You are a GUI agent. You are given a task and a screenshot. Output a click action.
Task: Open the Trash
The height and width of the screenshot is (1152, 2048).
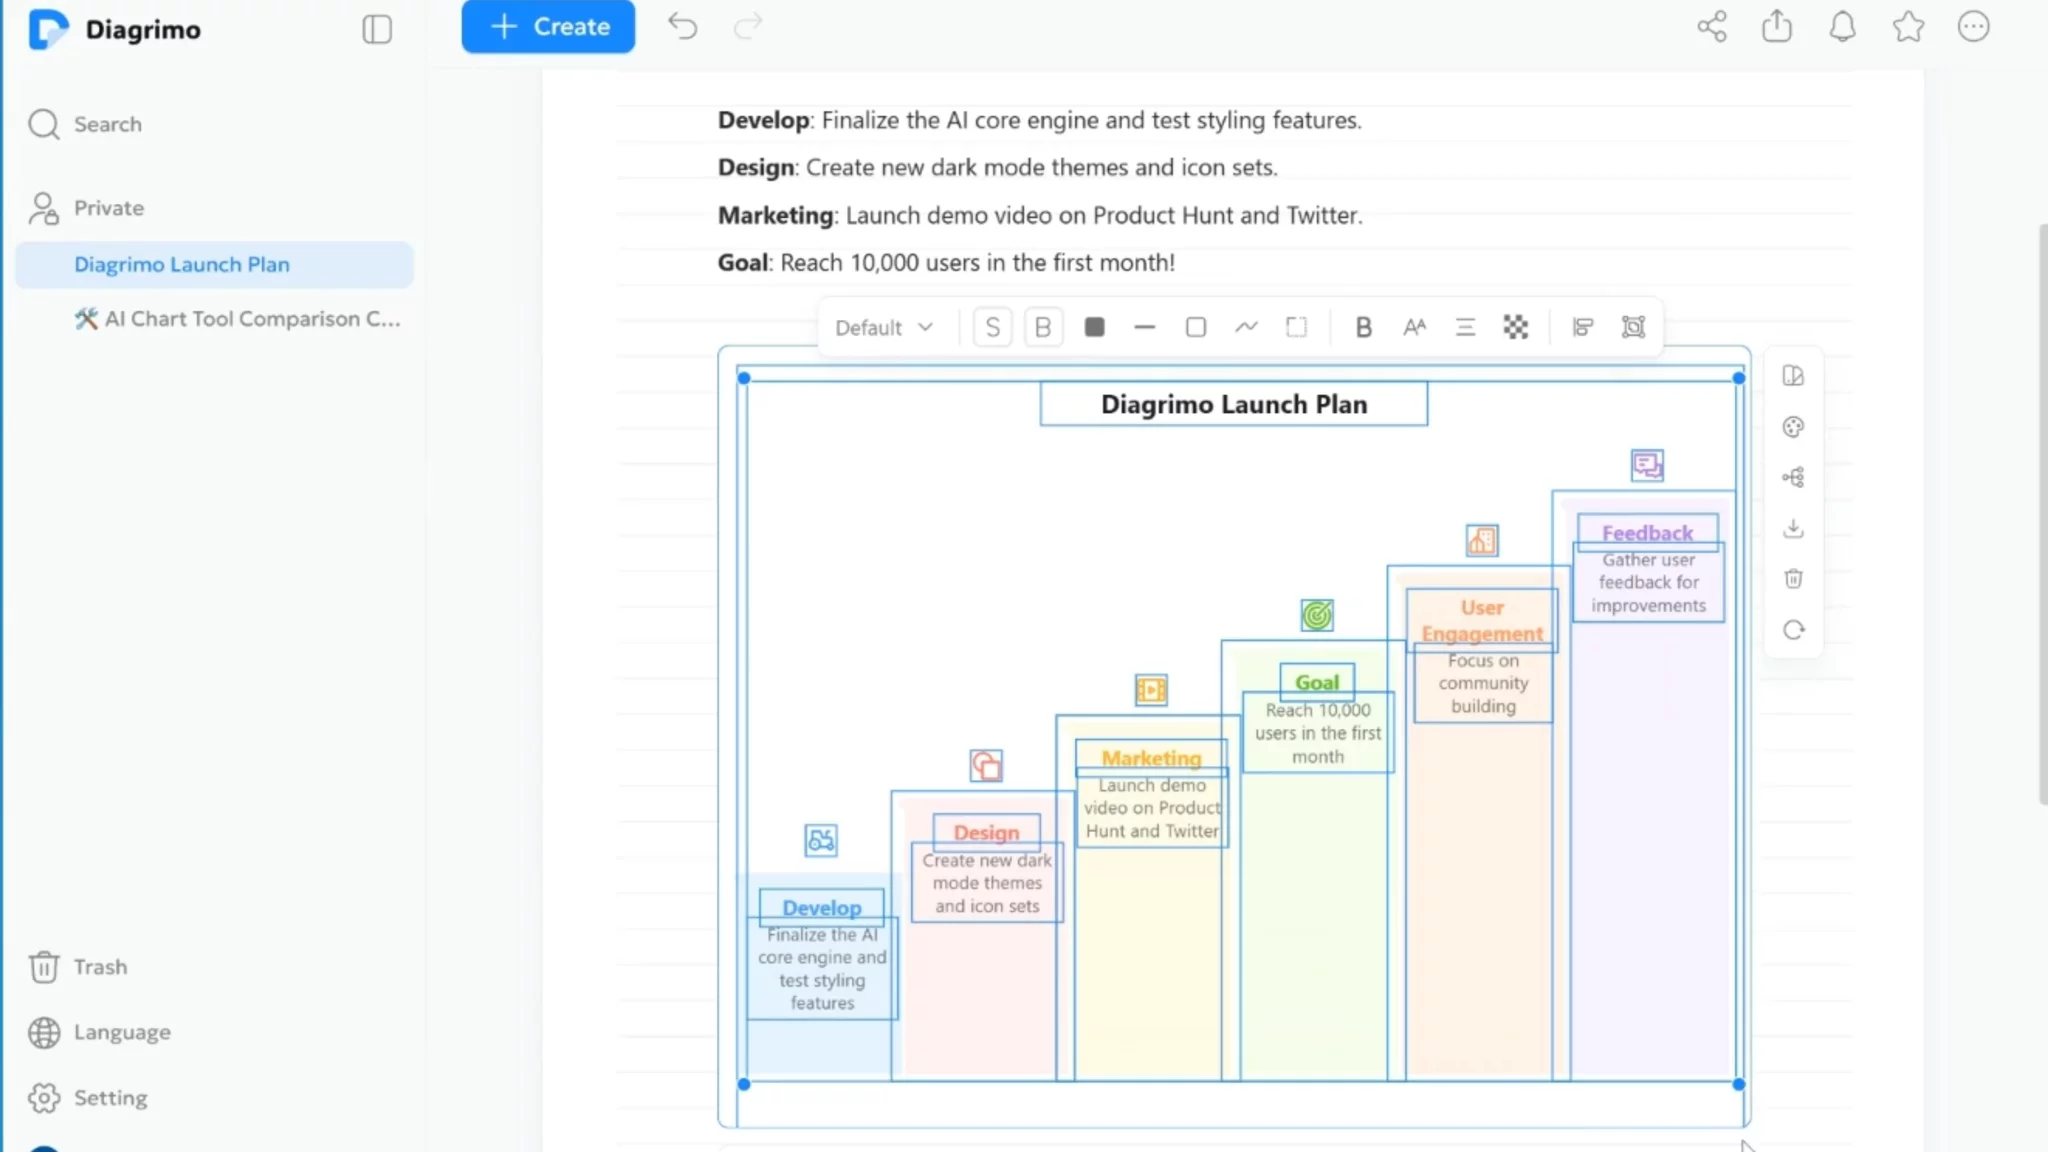pos(78,967)
